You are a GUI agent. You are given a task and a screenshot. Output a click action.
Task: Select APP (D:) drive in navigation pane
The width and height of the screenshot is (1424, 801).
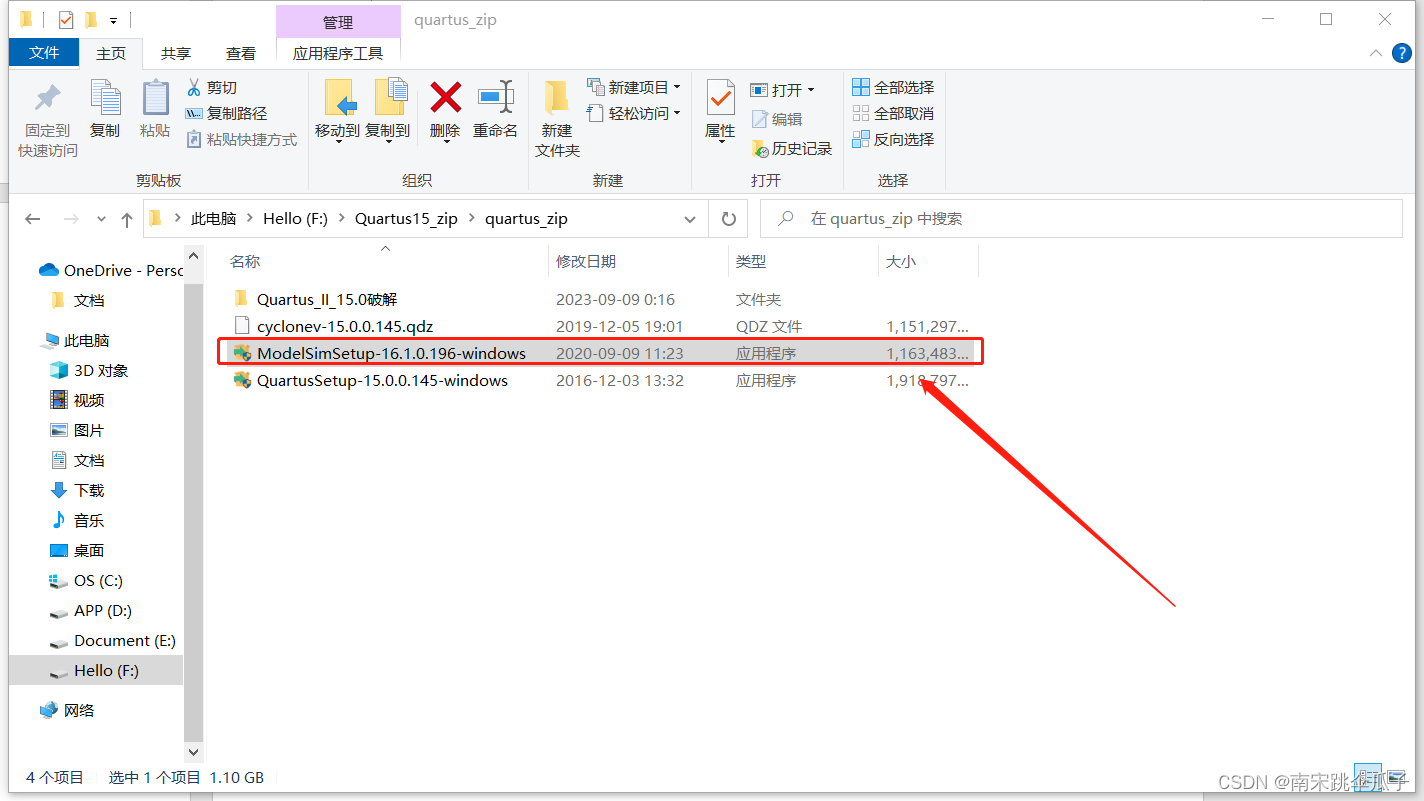(91, 610)
